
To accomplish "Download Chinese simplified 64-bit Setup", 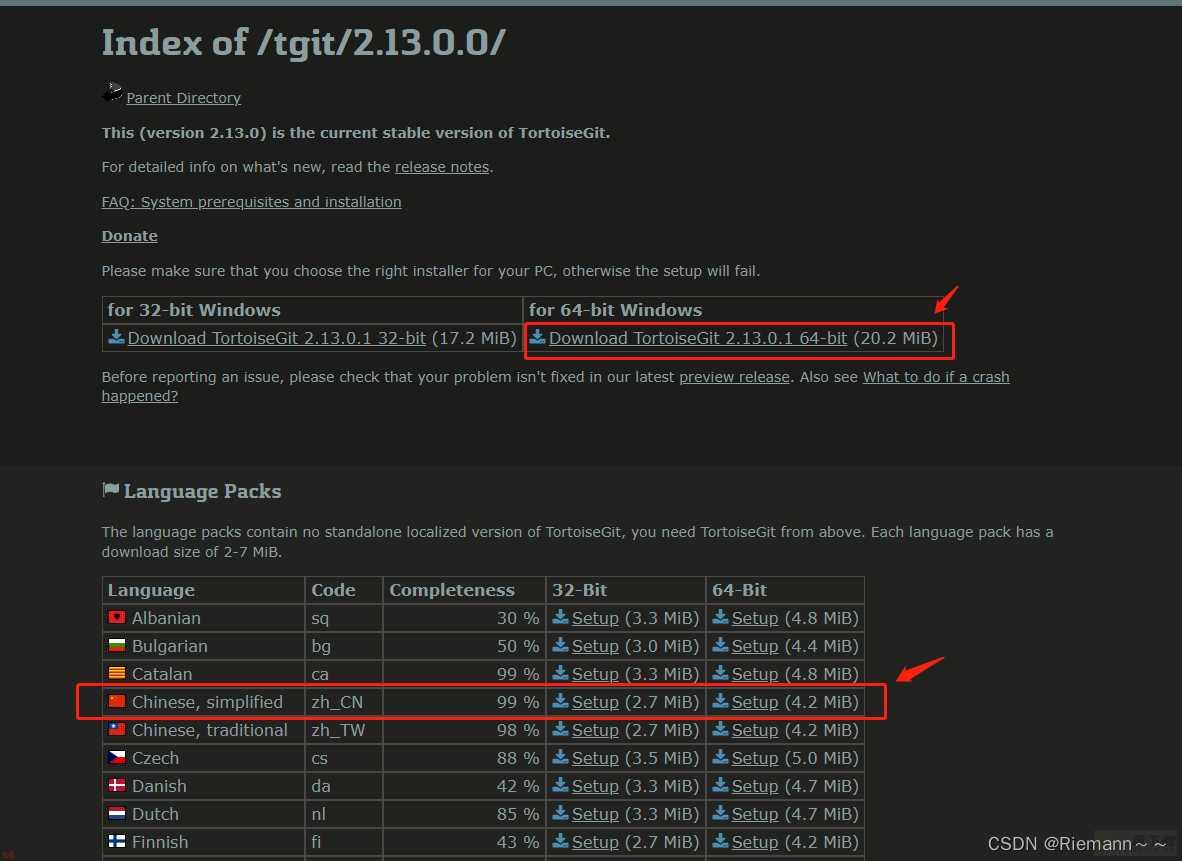I will (x=755, y=702).
